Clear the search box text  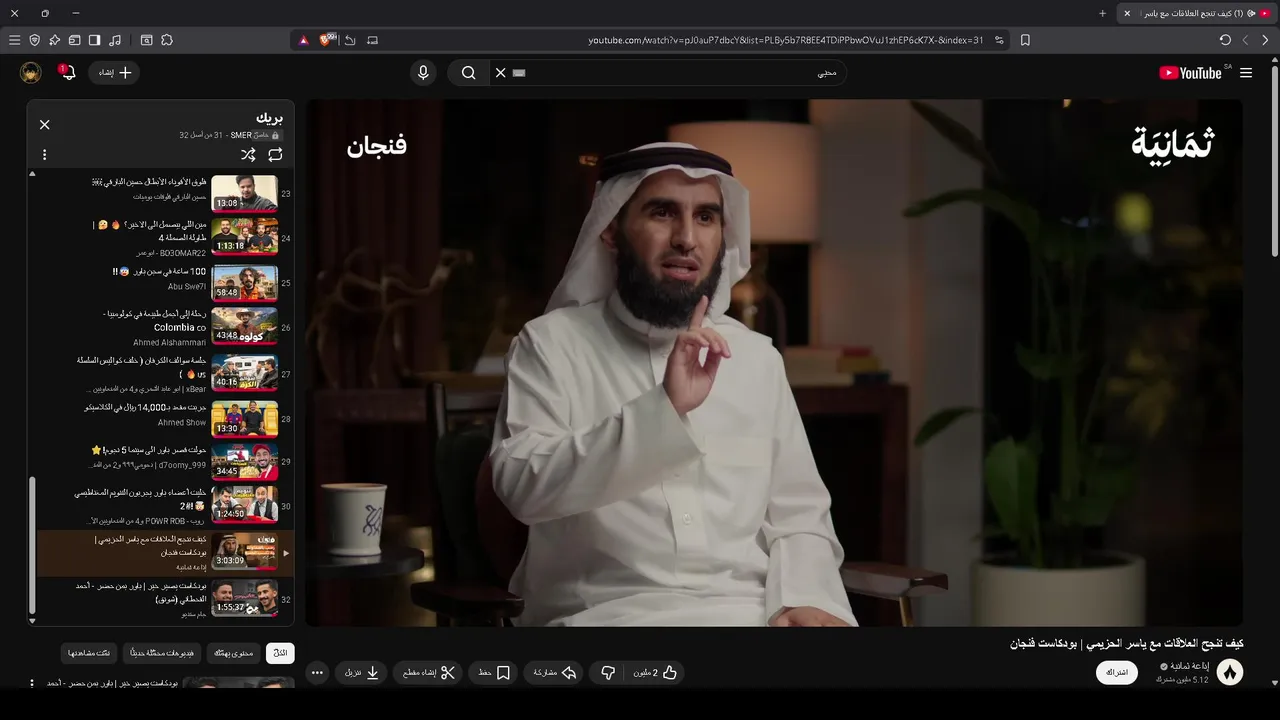[x=500, y=73]
